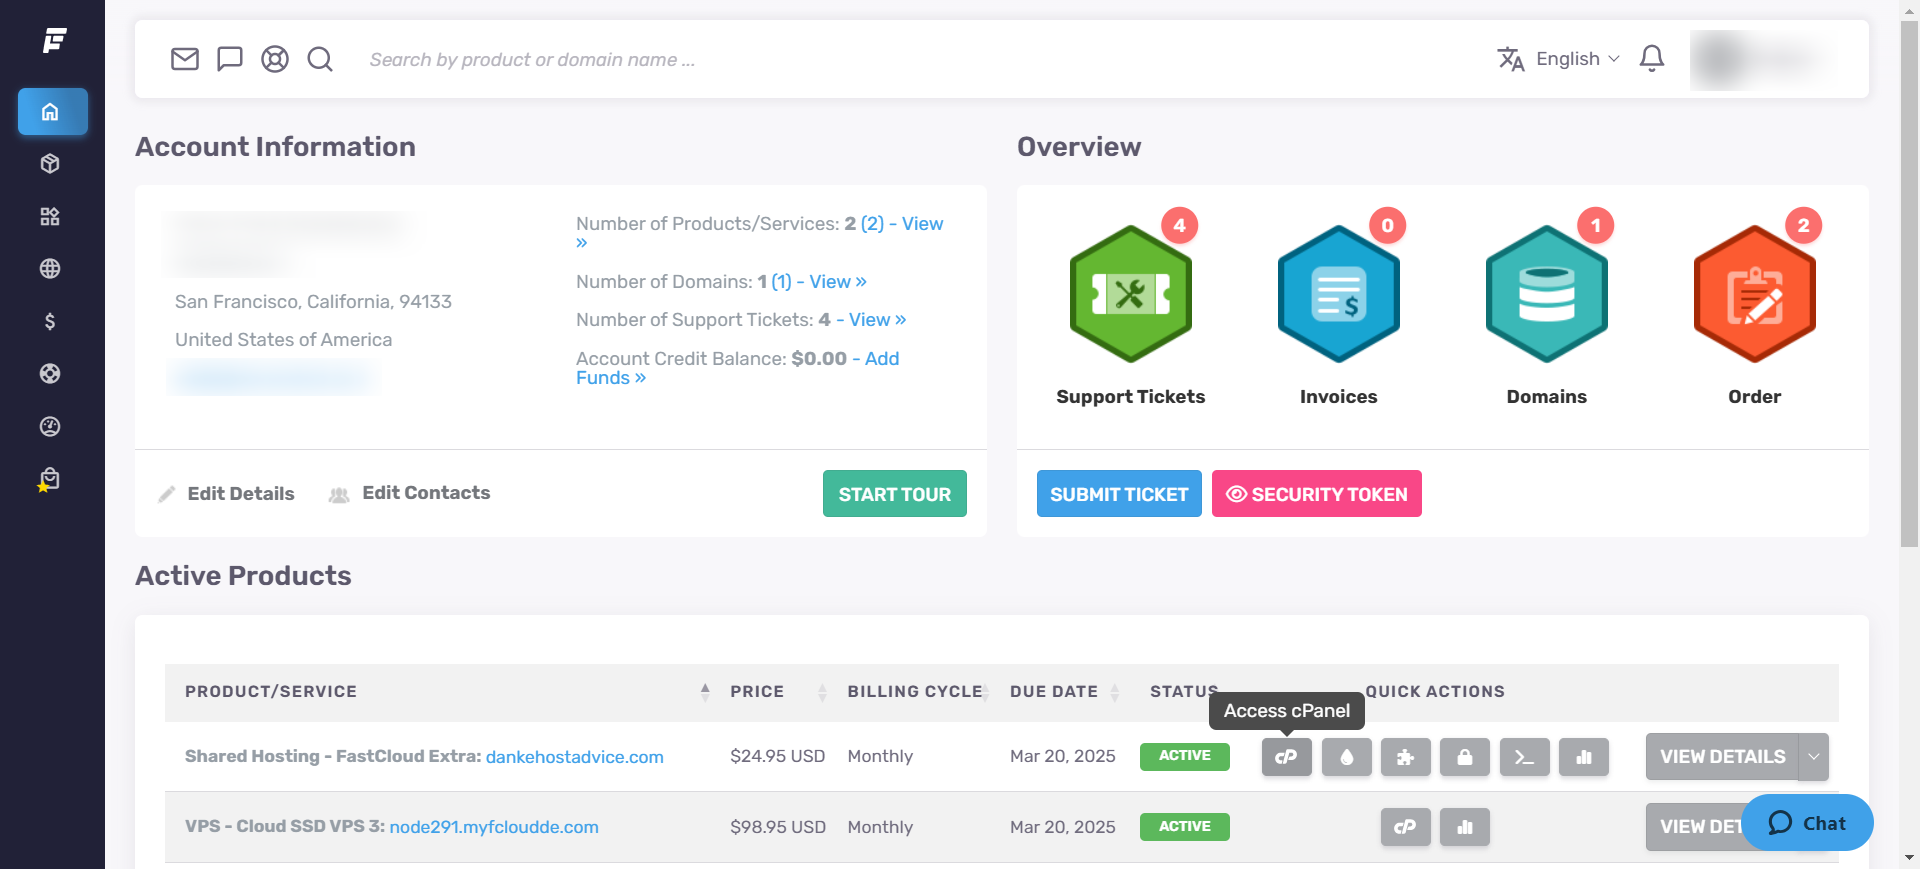Open the Support Tickets hexagon tile
The image size is (1920, 869).
(x=1130, y=294)
